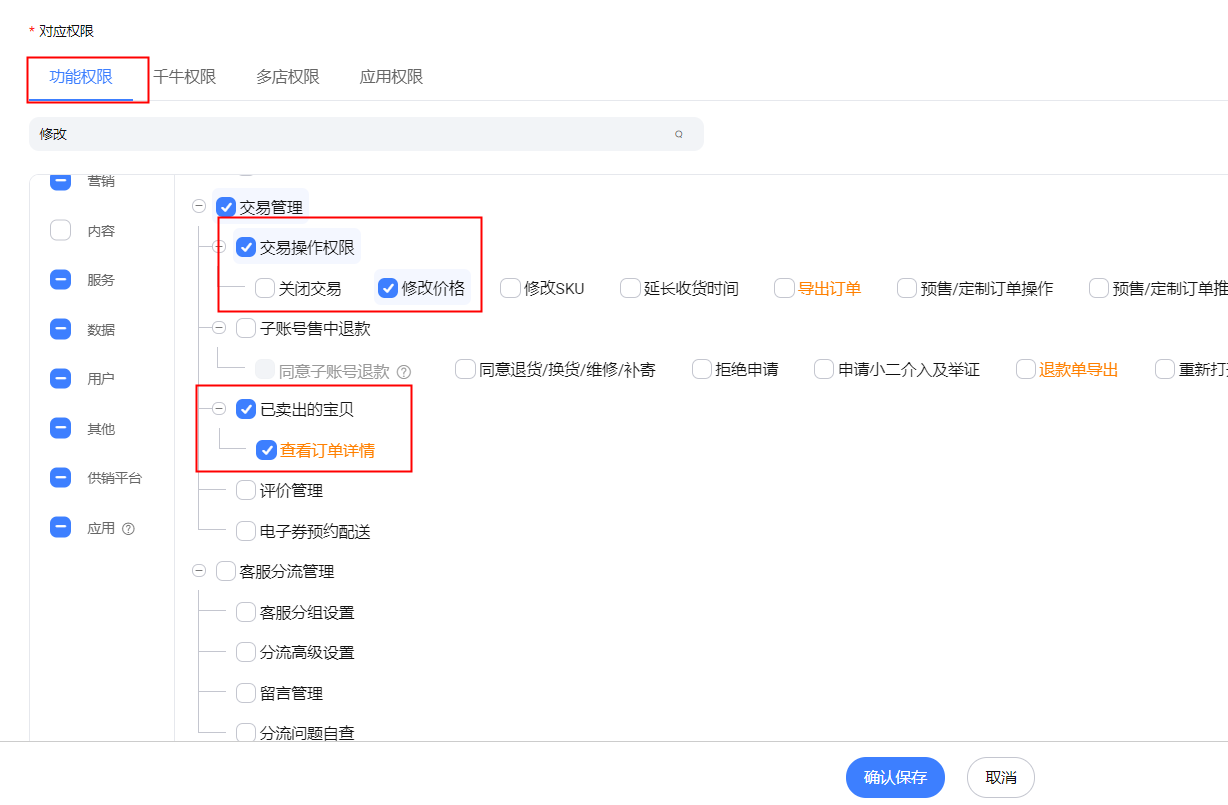1228x805 pixels.
Task: Switch to the 千牛权限 tab
Action: point(184,77)
